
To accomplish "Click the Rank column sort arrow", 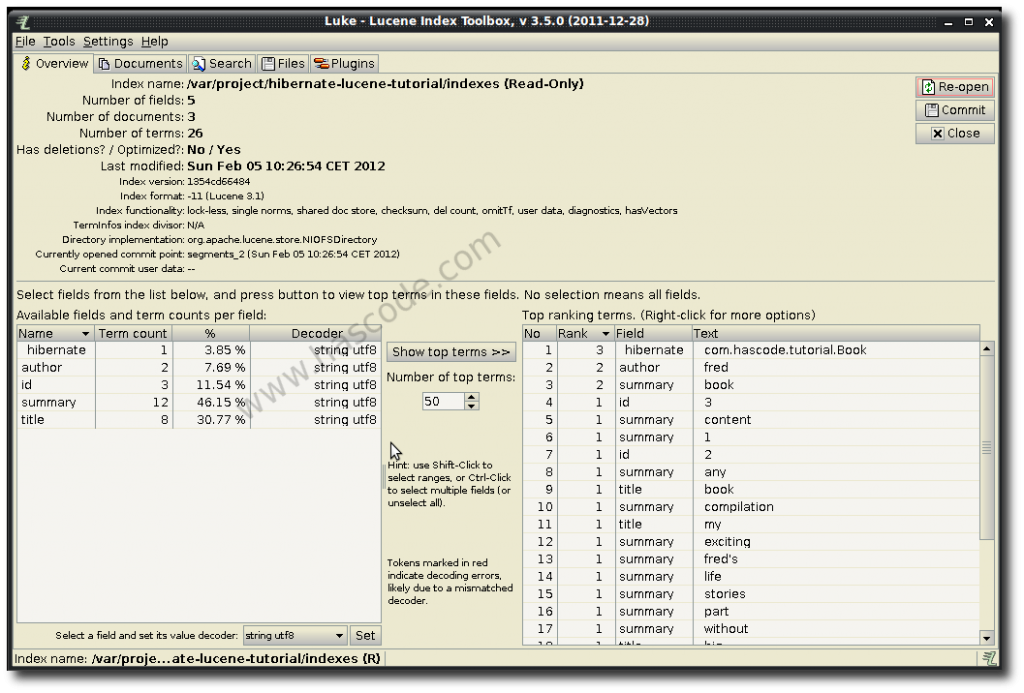I will tap(605, 333).
